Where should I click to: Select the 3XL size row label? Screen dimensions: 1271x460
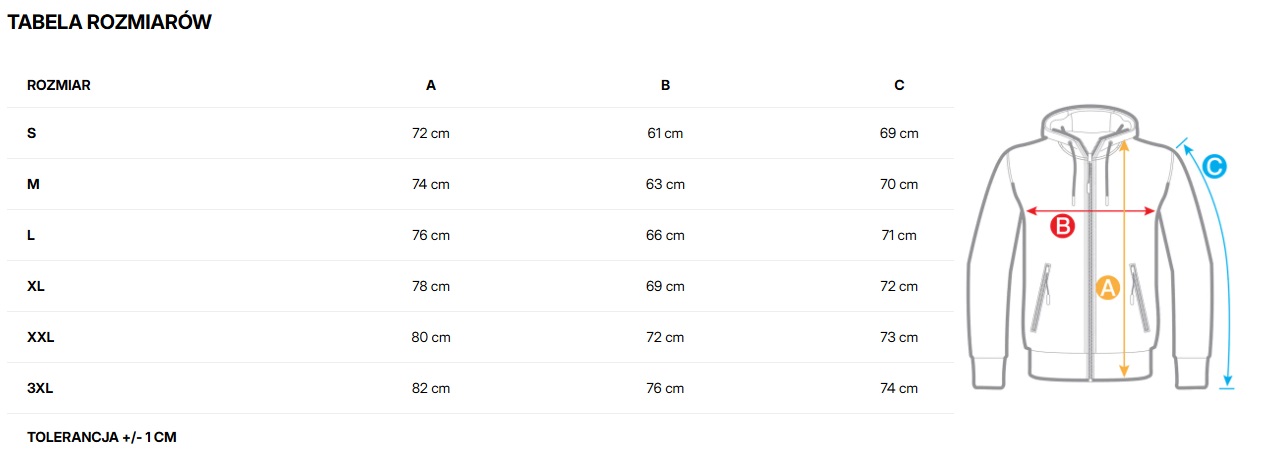(x=40, y=388)
